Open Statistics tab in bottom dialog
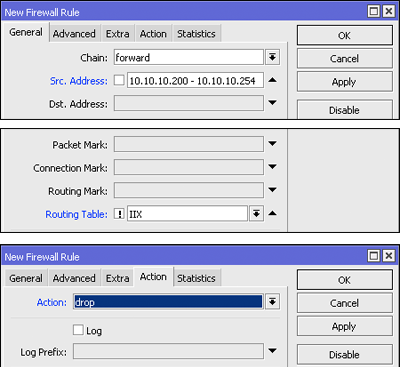 click(x=196, y=278)
